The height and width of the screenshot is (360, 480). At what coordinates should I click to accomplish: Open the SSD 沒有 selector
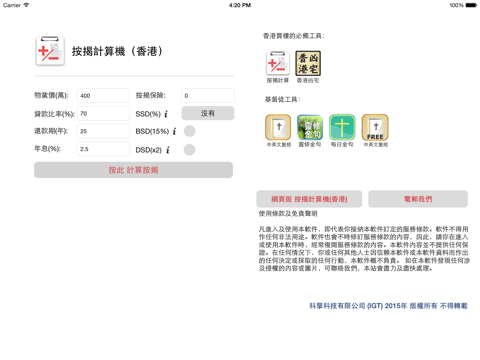click(x=208, y=113)
